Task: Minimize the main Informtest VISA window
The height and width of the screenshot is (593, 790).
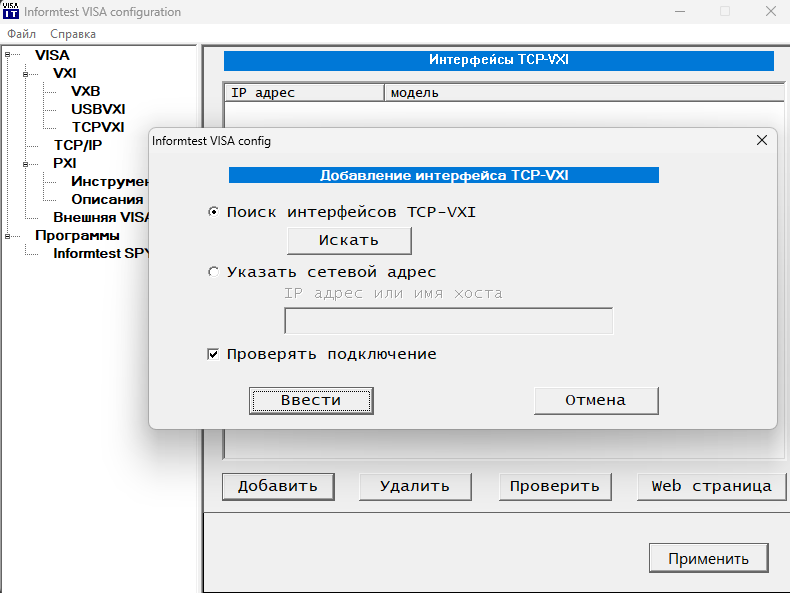Action: 680,11
